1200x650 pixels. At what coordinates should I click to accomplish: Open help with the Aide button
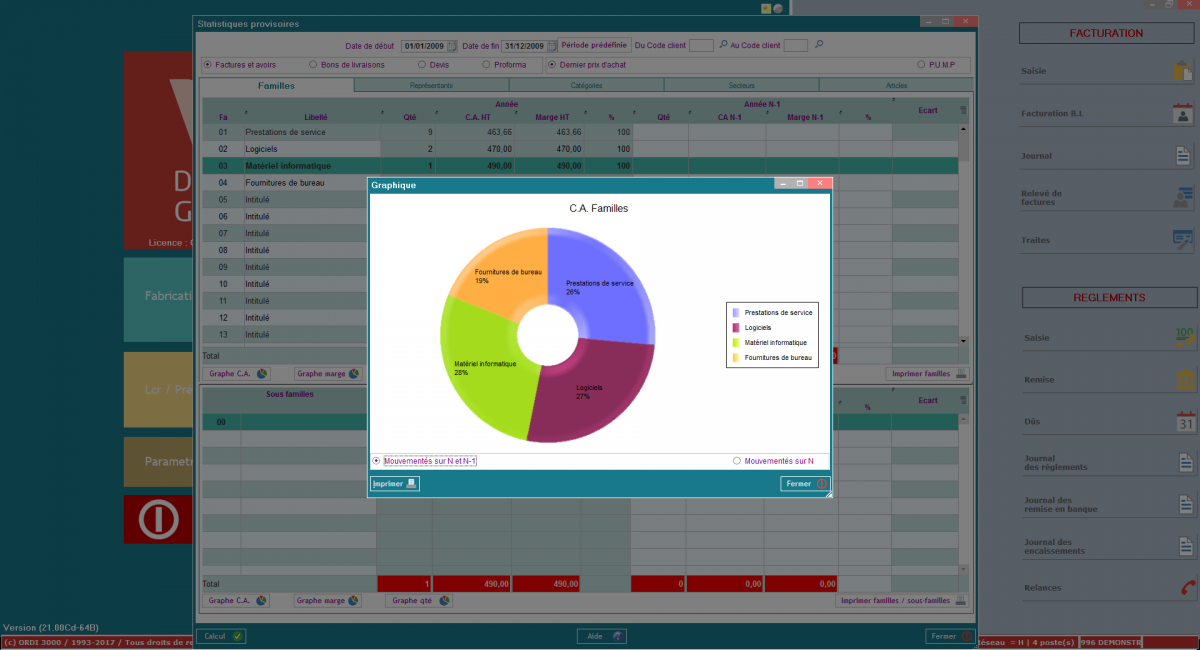pyautogui.click(x=602, y=636)
